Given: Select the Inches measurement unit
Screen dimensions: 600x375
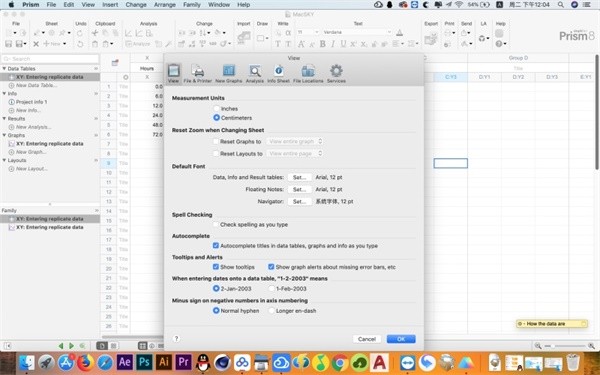Looking at the screenshot, I should coord(216,109).
